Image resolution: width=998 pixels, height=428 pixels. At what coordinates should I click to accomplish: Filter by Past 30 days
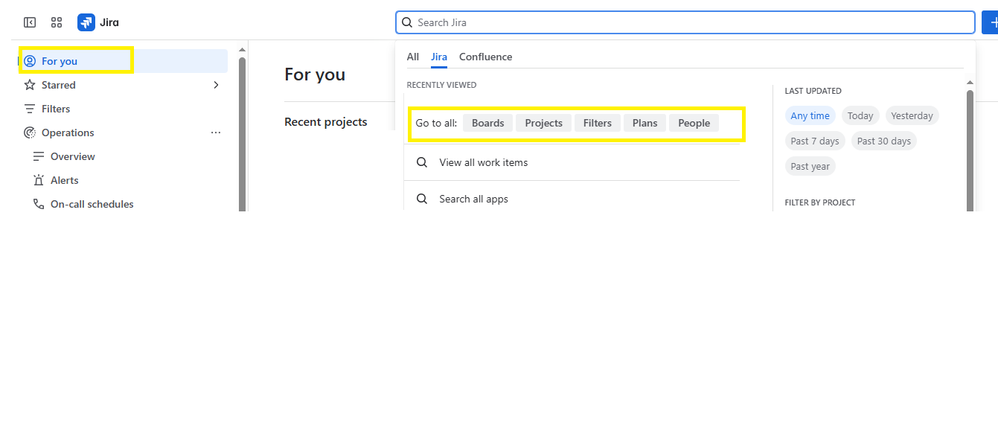[883, 141]
